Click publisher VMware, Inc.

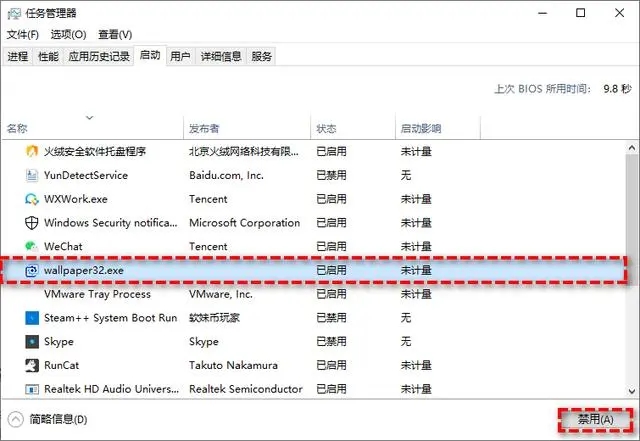click(220, 294)
